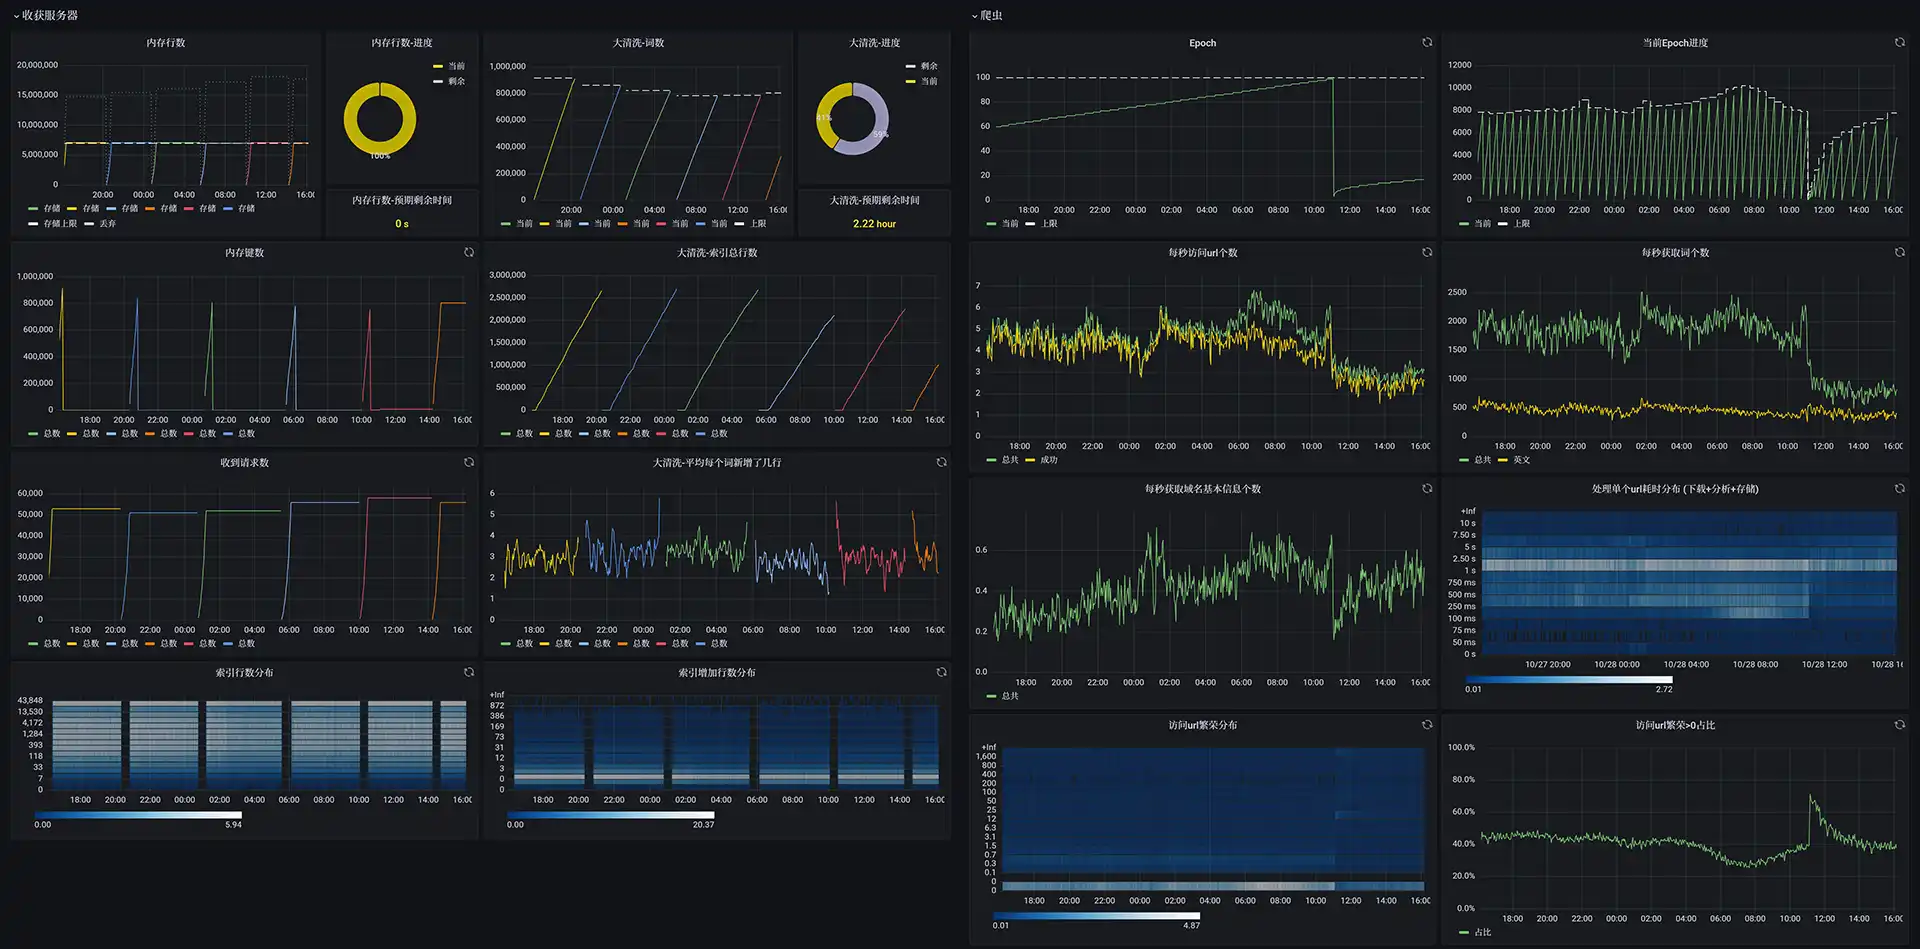The image size is (1920, 949).
Task: Click refresh icon on 内存键数 panel
Action: point(469,252)
